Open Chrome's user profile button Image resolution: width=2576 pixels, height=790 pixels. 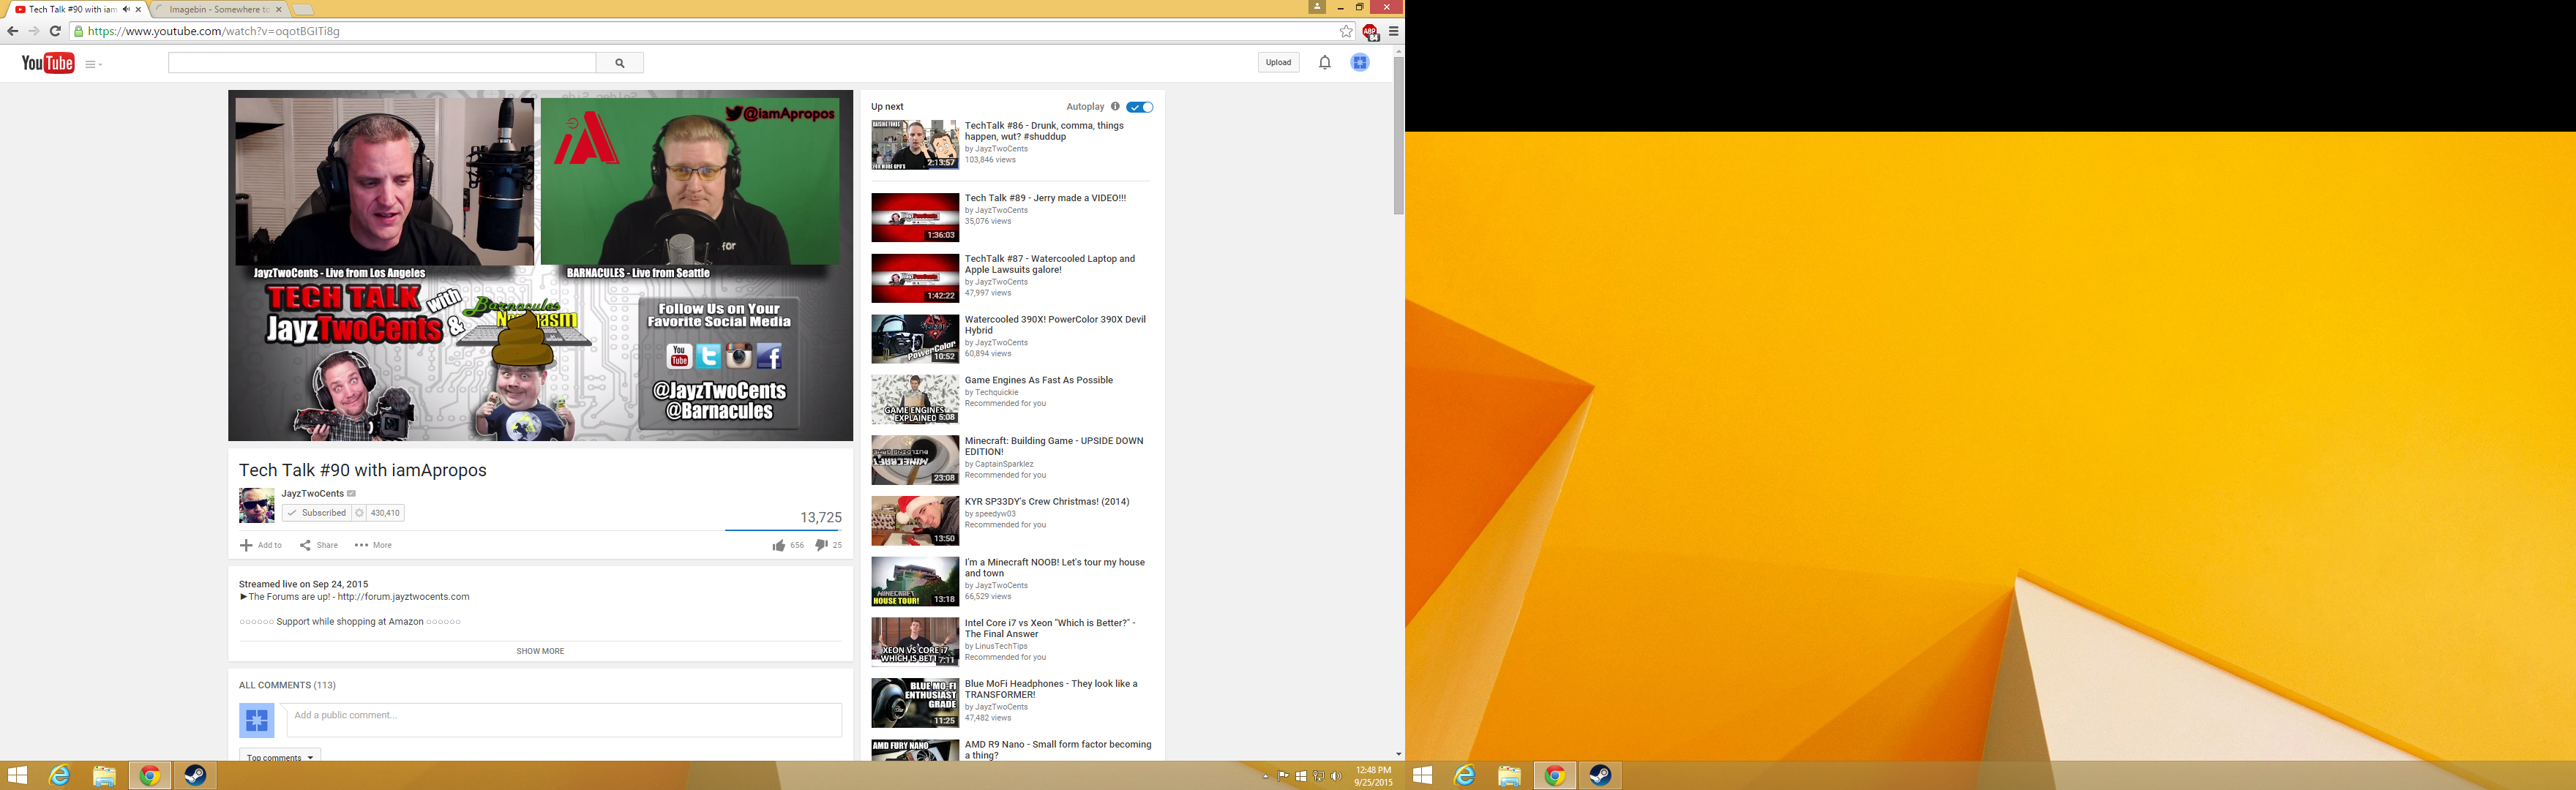coord(1317,6)
